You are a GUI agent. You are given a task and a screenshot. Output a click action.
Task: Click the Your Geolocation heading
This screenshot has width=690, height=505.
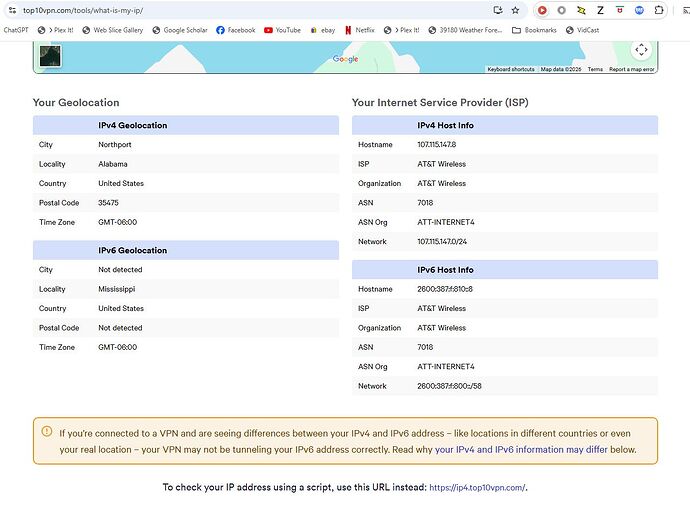click(x=76, y=102)
